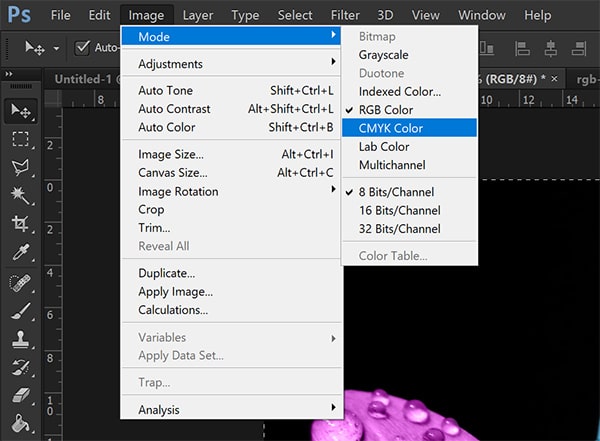Click the Photoshop Ps logo icon
Screen dimensions: 600x441
pos(19,15)
